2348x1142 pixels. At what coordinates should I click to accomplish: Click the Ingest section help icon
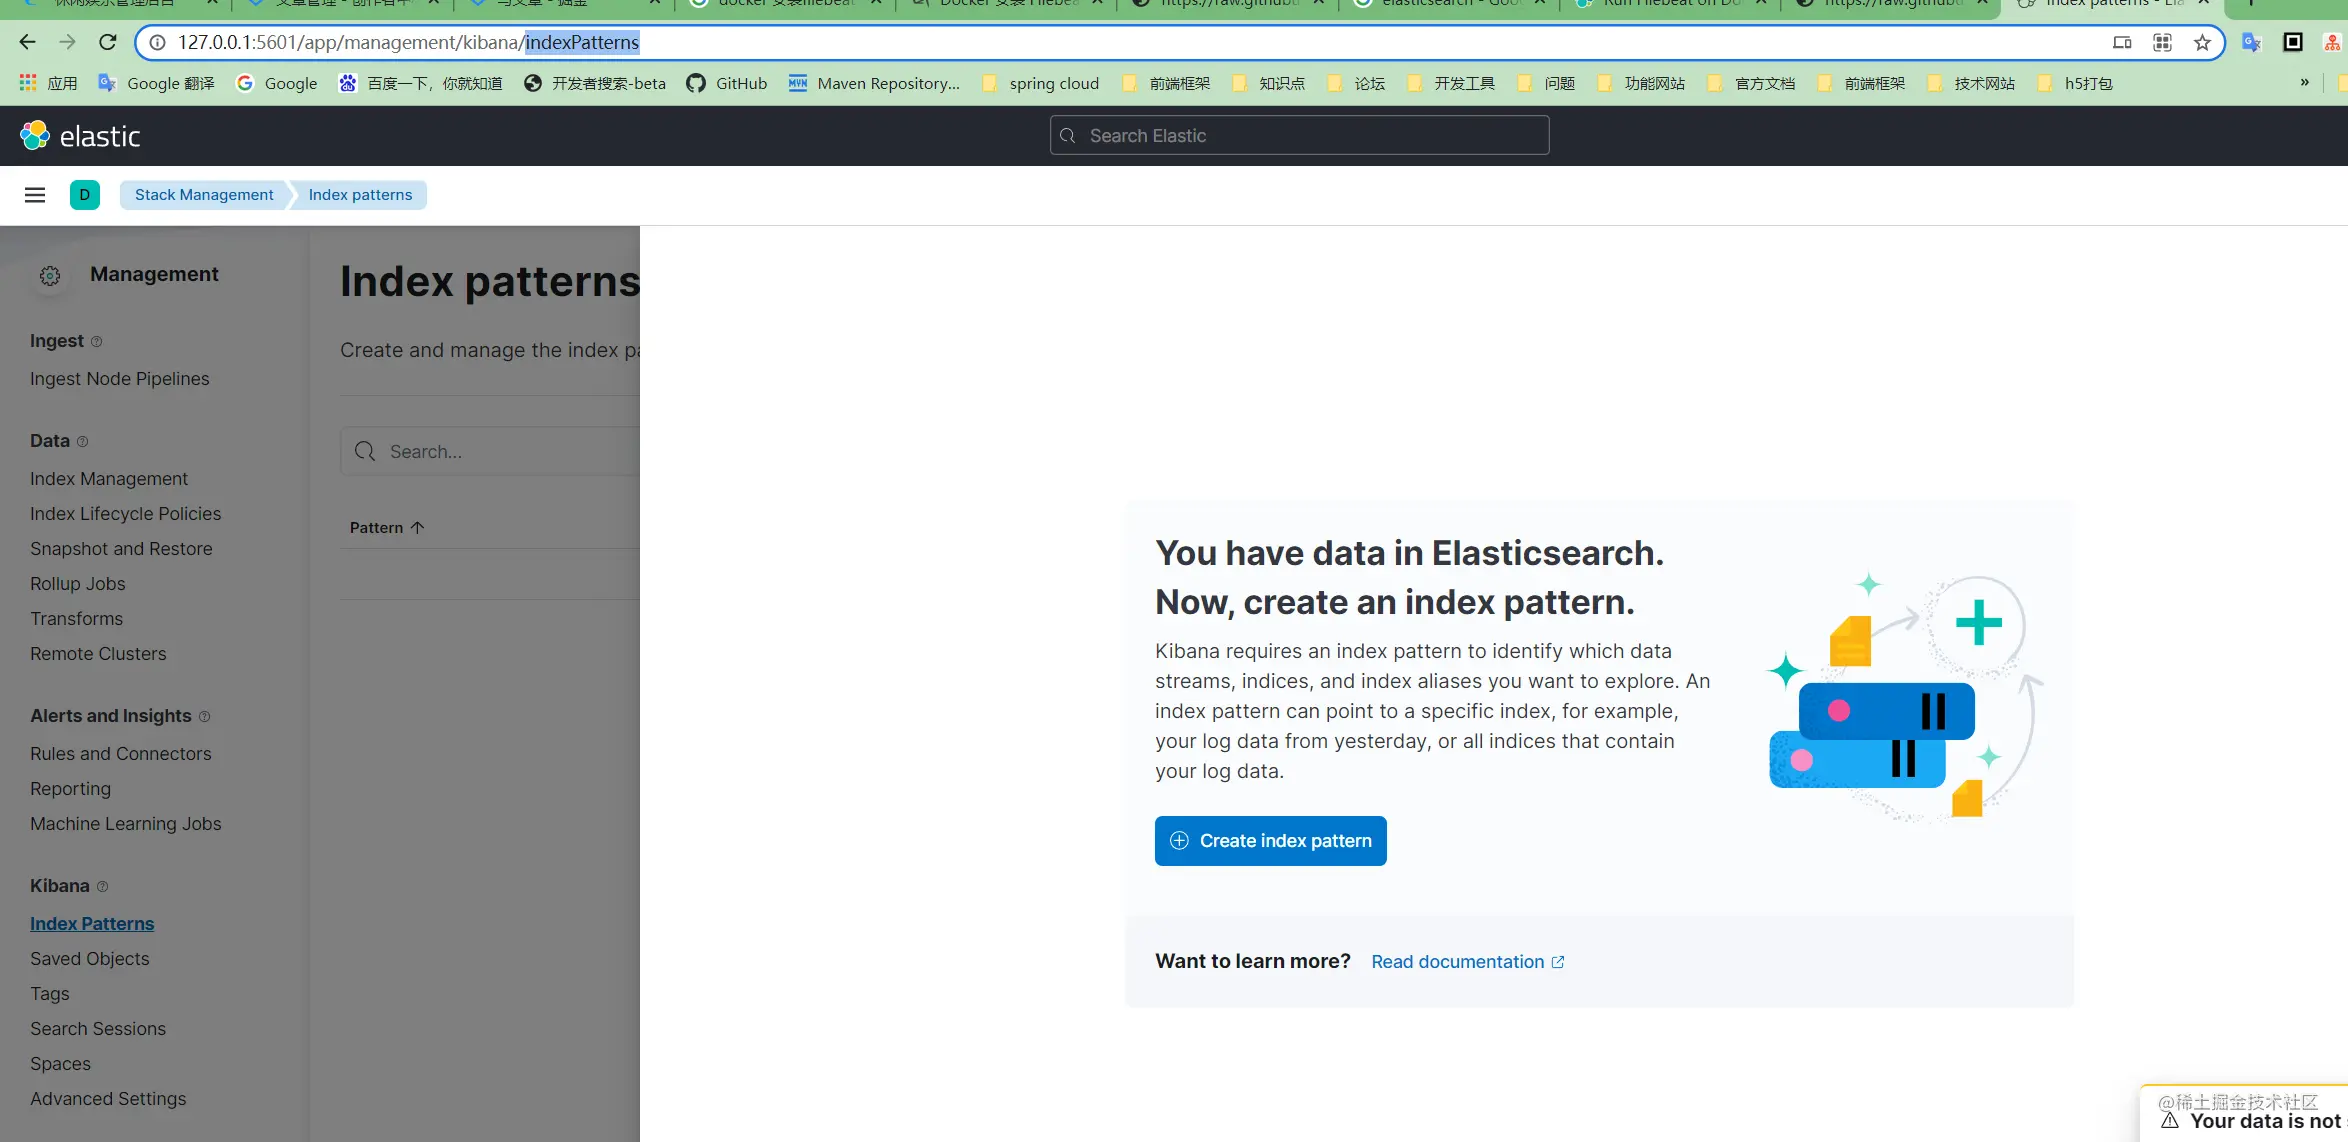(x=97, y=342)
